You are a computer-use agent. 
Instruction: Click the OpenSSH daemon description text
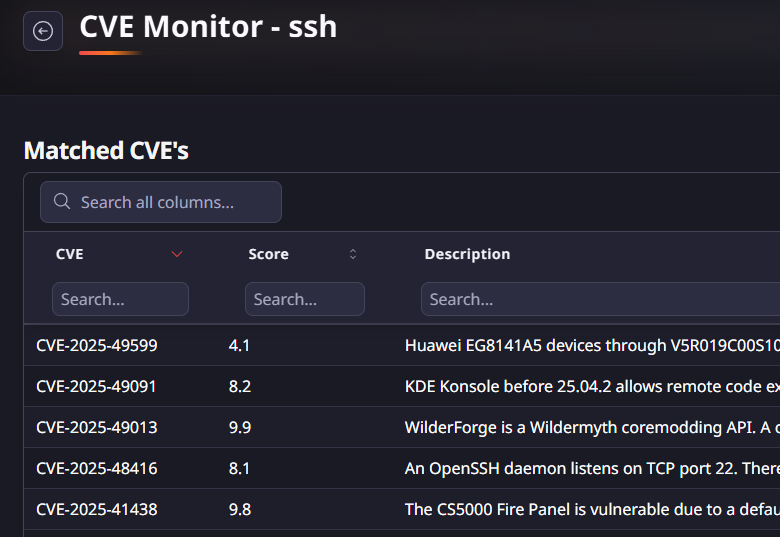[590, 468]
